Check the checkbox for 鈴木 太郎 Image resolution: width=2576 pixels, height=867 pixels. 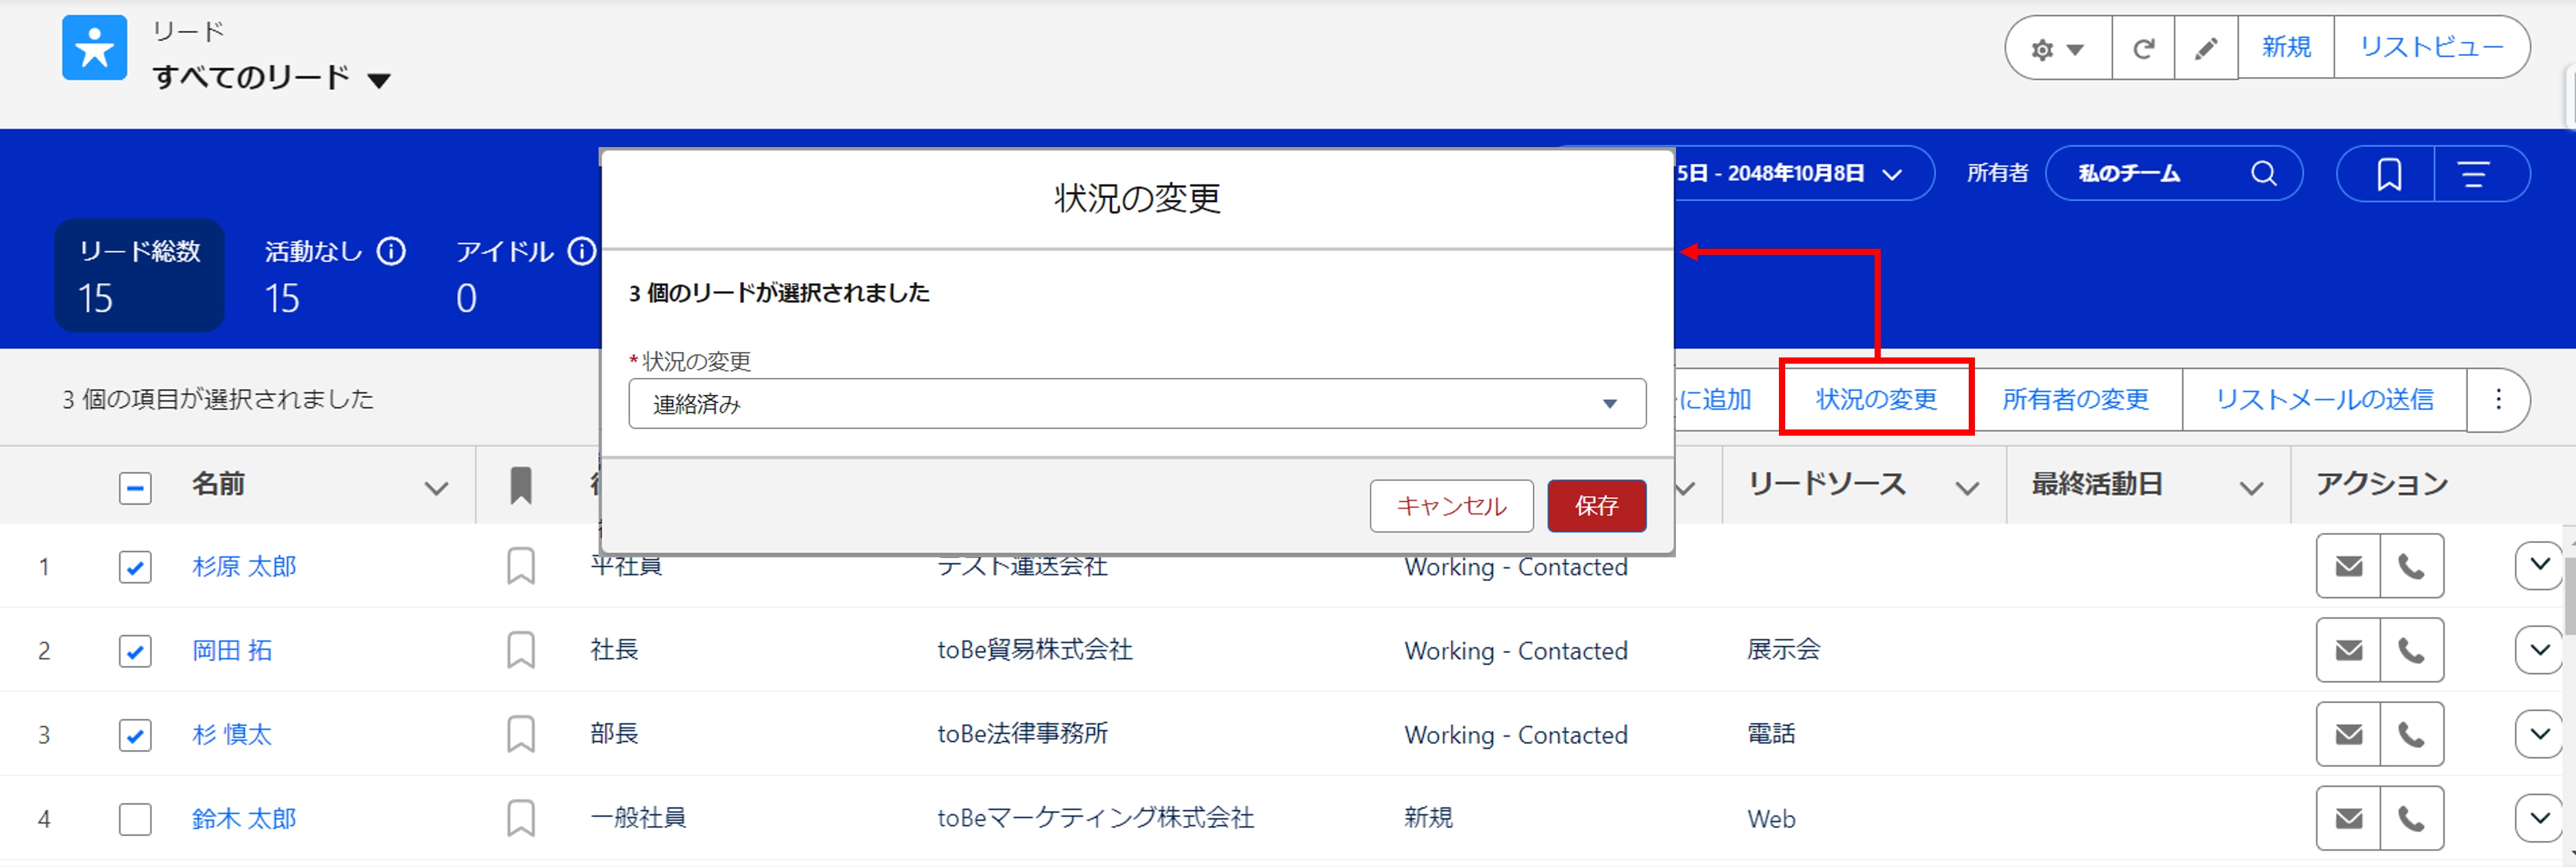pyautogui.click(x=135, y=819)
